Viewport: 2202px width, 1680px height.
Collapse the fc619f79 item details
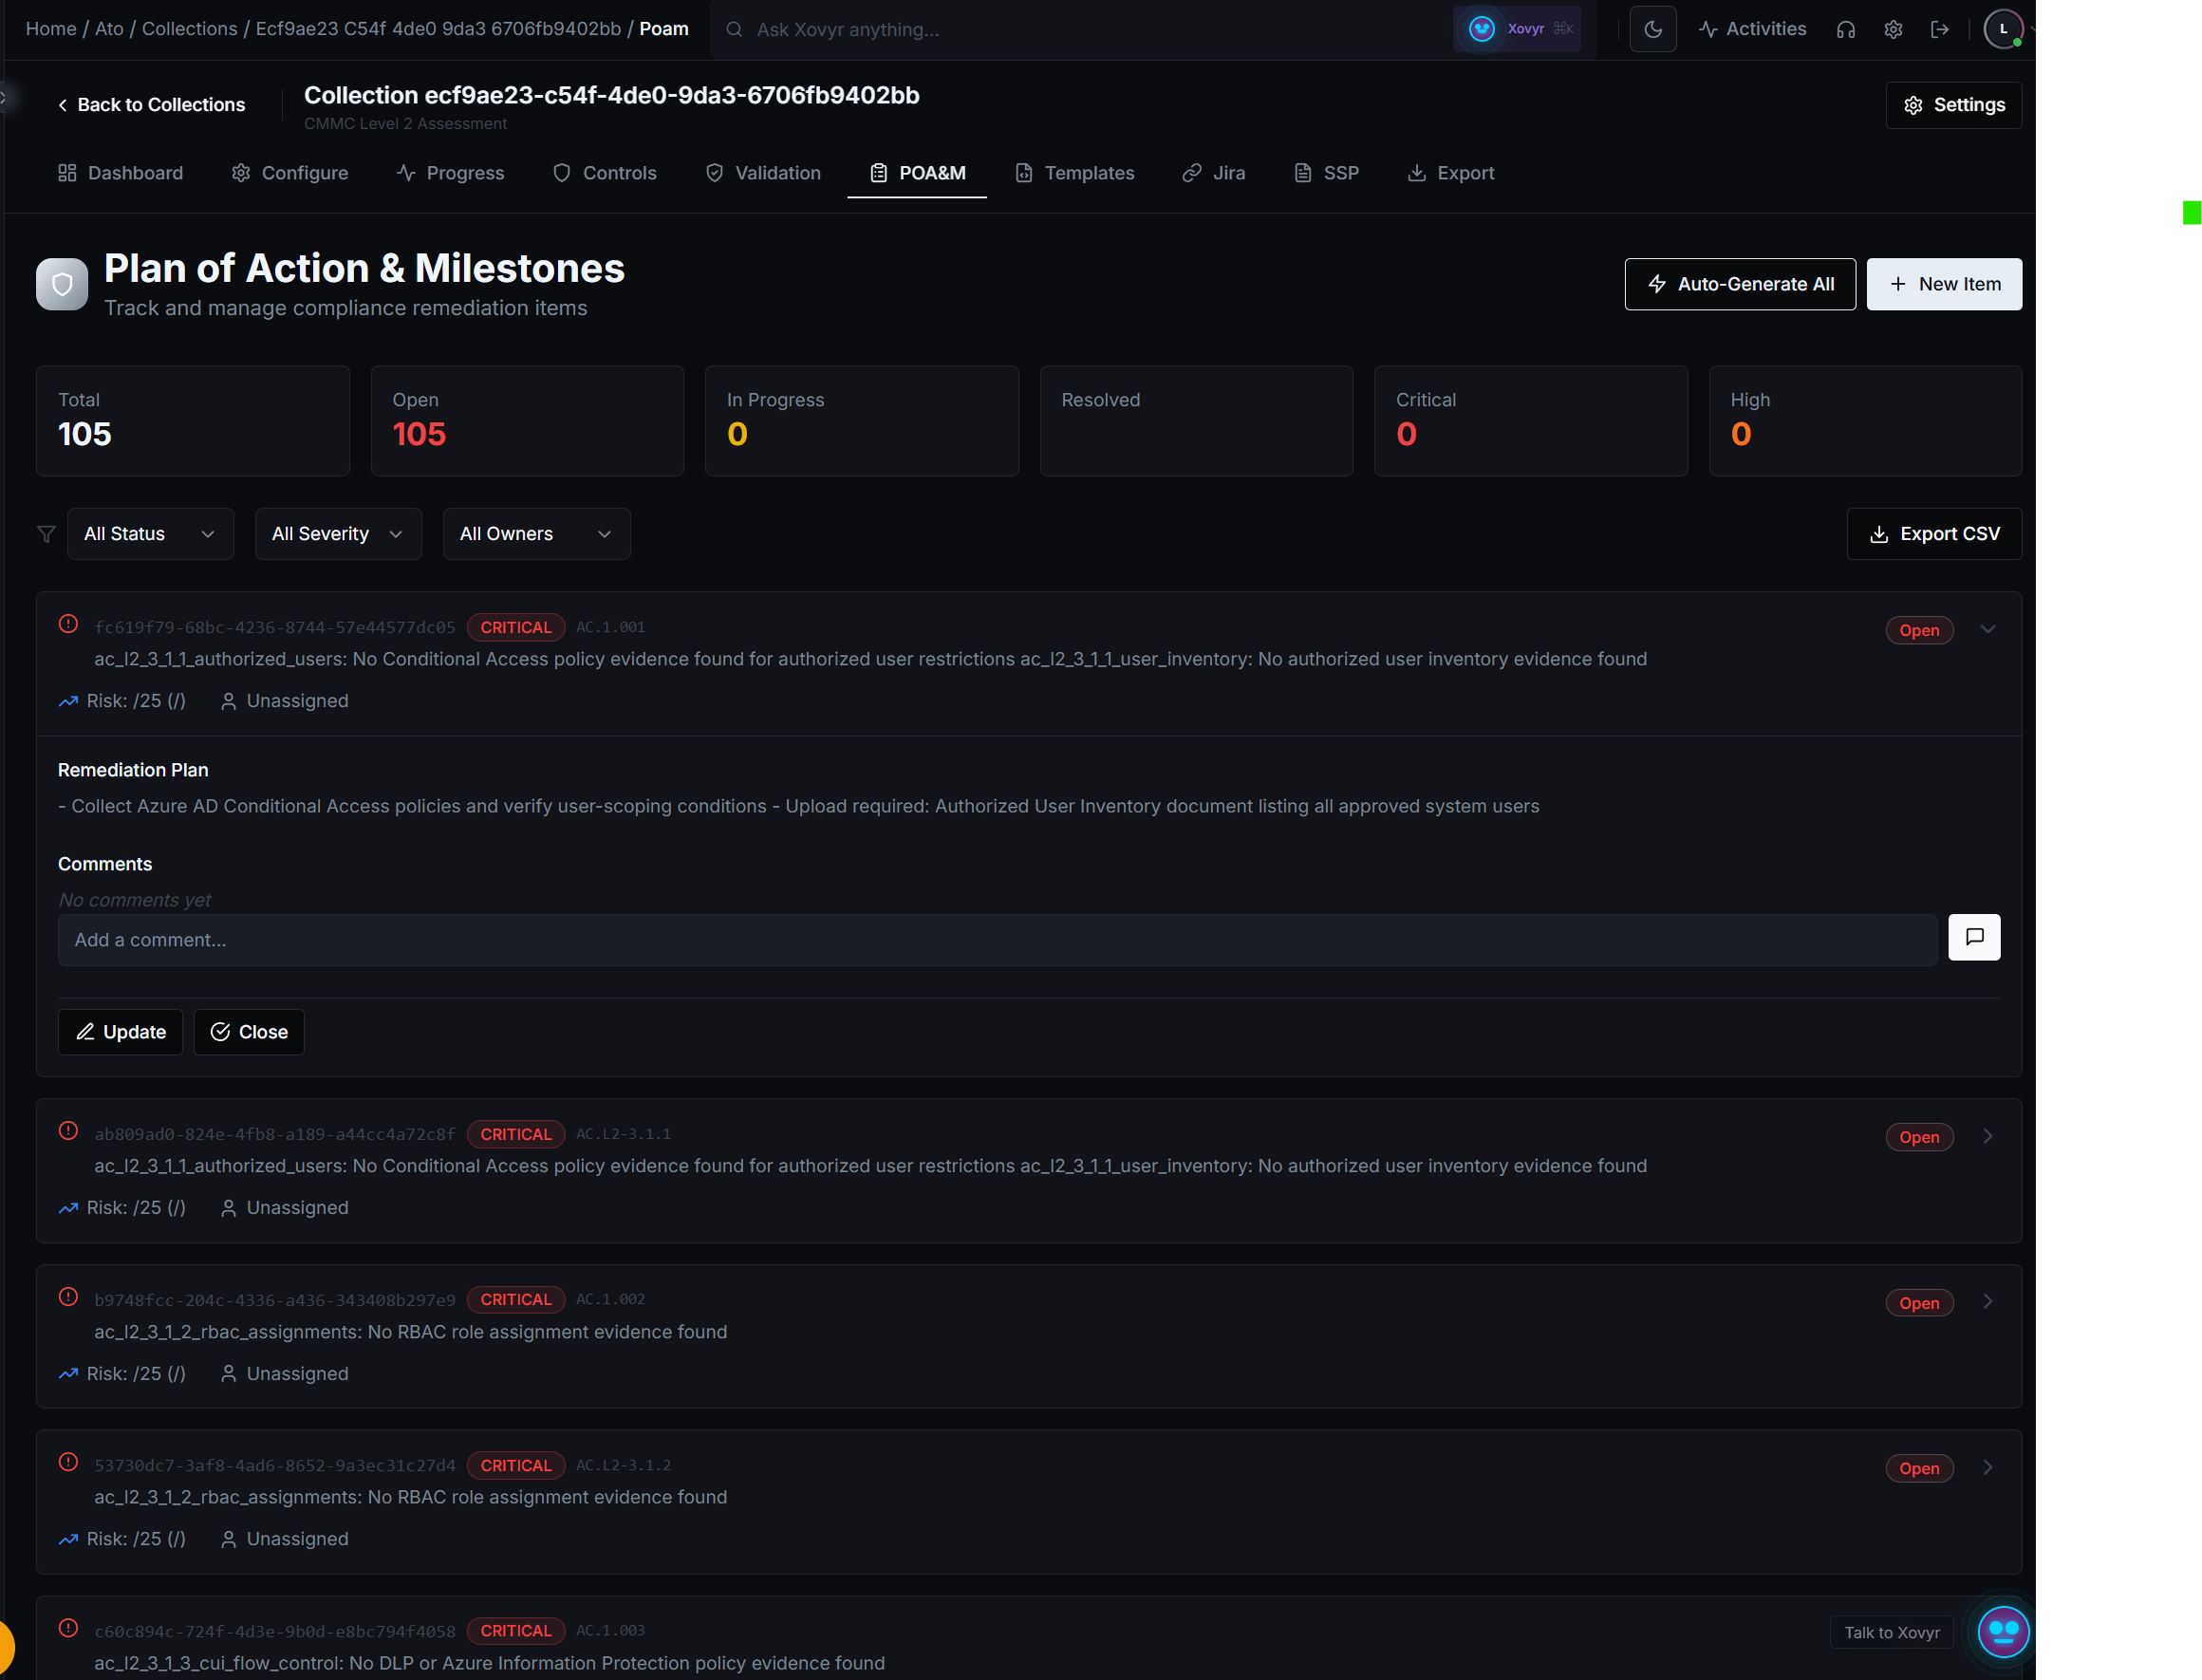coord(1987,630)
